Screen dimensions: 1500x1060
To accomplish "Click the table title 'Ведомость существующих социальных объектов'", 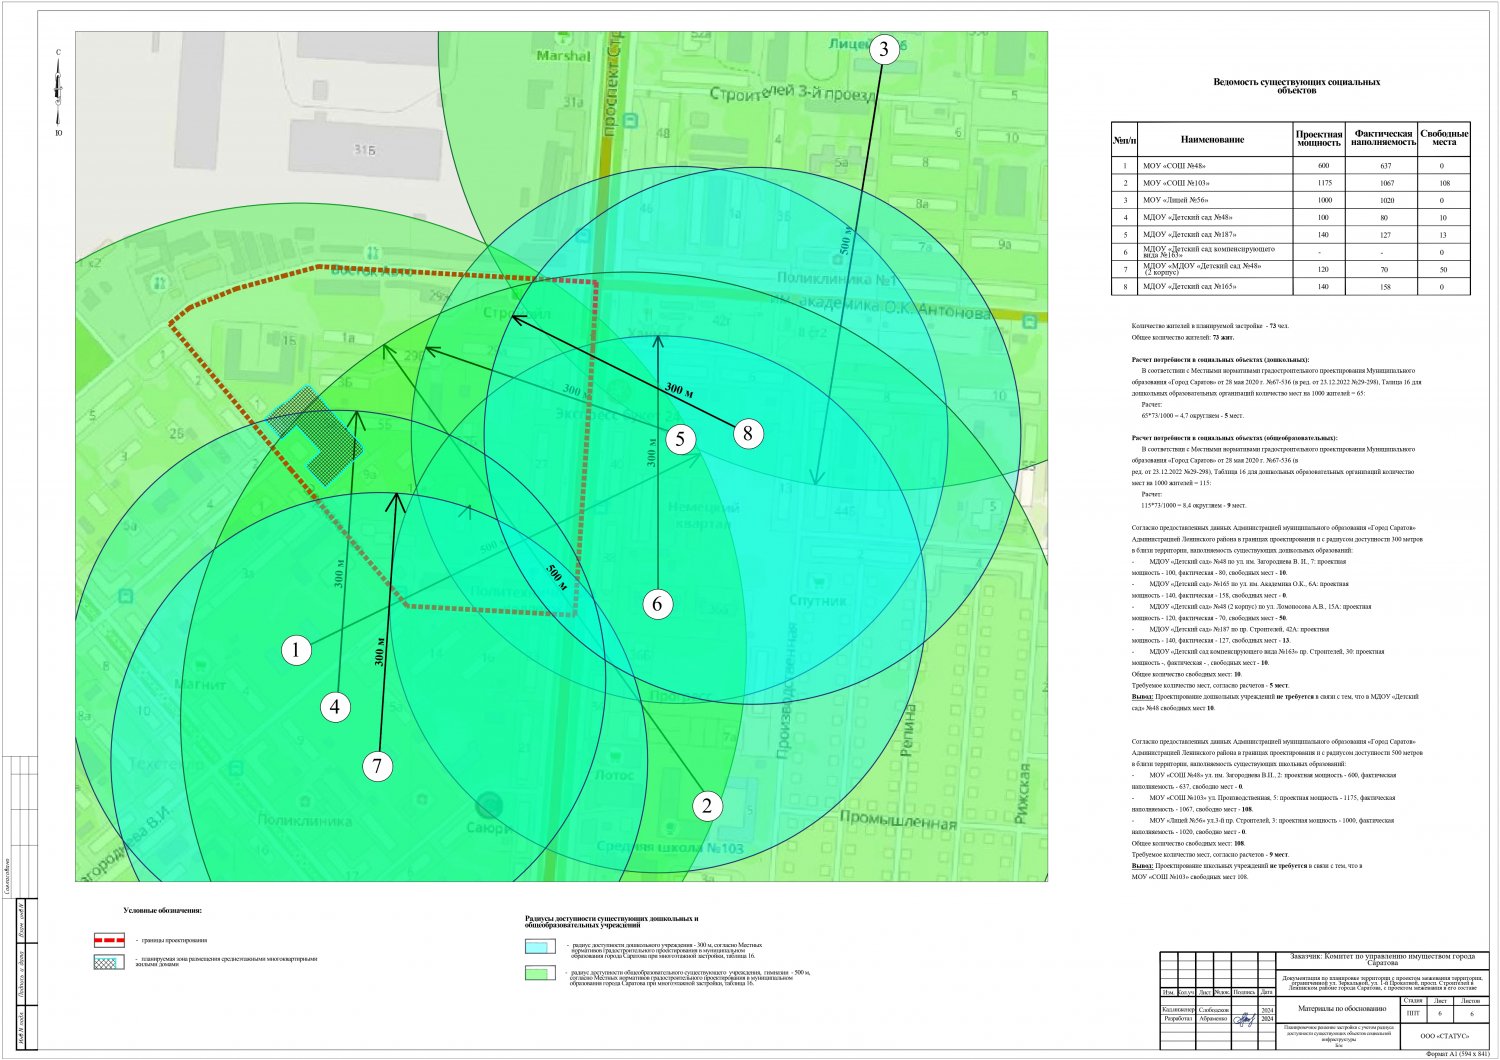I will point(1296,86).
